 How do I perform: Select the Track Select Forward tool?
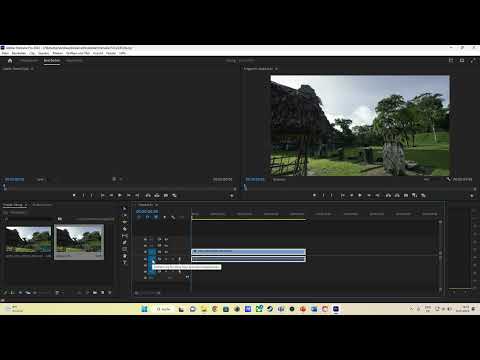[125, 215]
